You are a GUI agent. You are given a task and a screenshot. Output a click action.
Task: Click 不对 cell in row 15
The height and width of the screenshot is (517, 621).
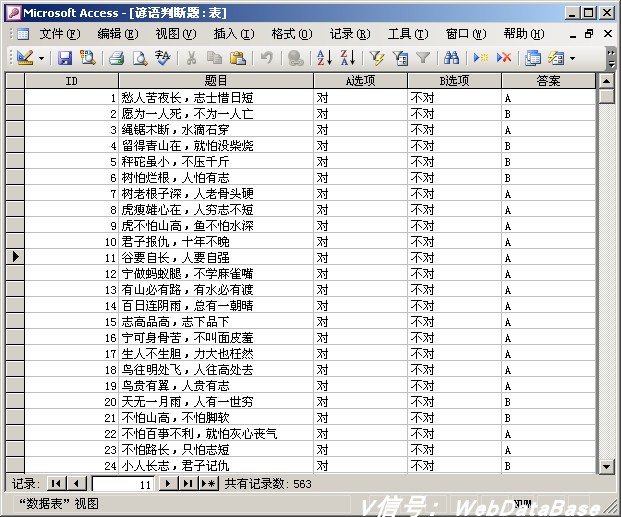454,321
